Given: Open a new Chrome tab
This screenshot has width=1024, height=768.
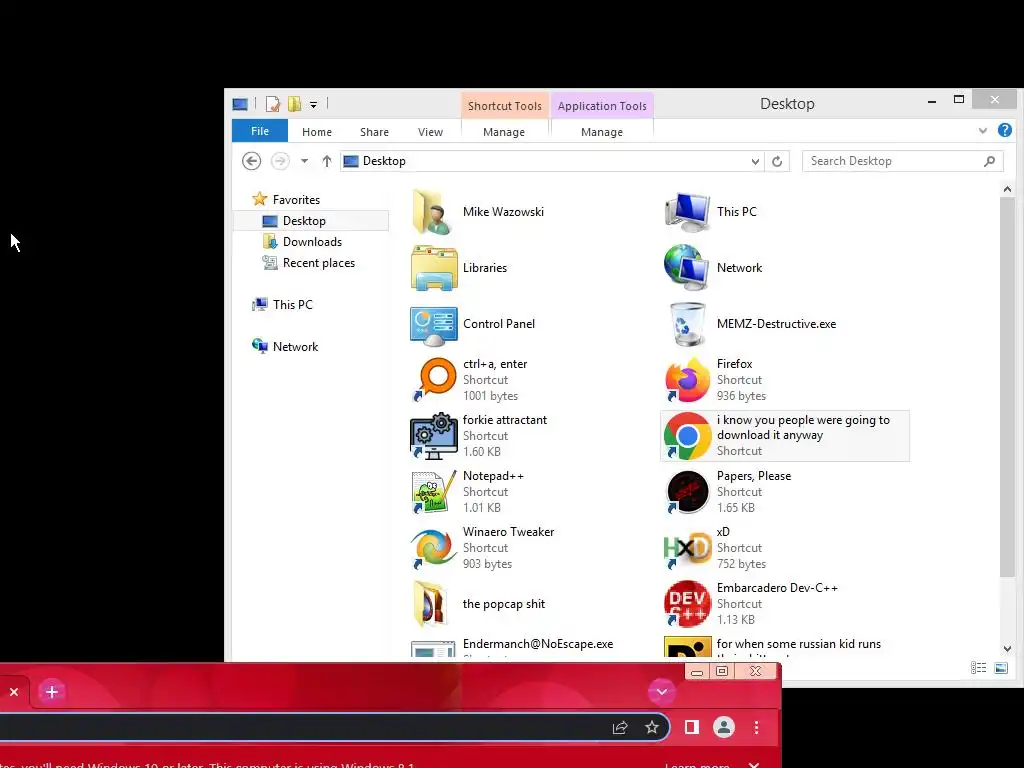Looking at the screenshot, I should (52, 692).
